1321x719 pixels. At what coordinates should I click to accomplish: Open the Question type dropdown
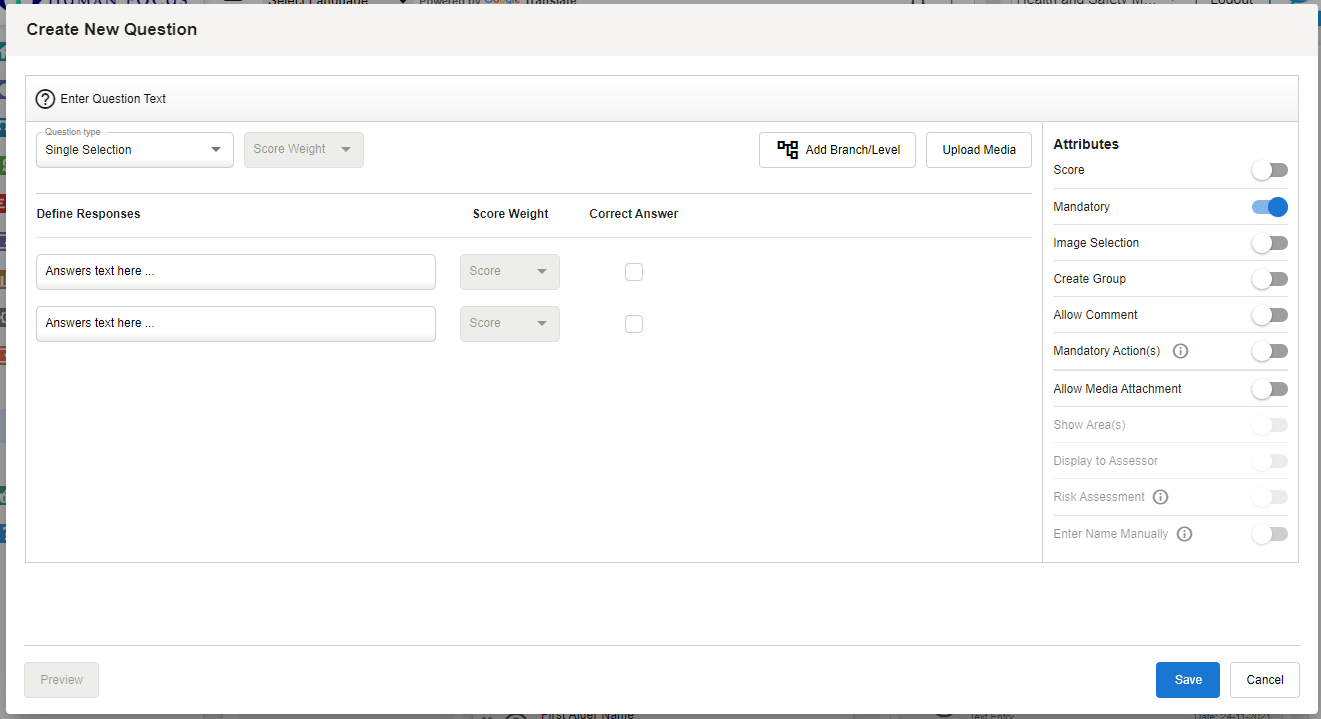point(134,150)
